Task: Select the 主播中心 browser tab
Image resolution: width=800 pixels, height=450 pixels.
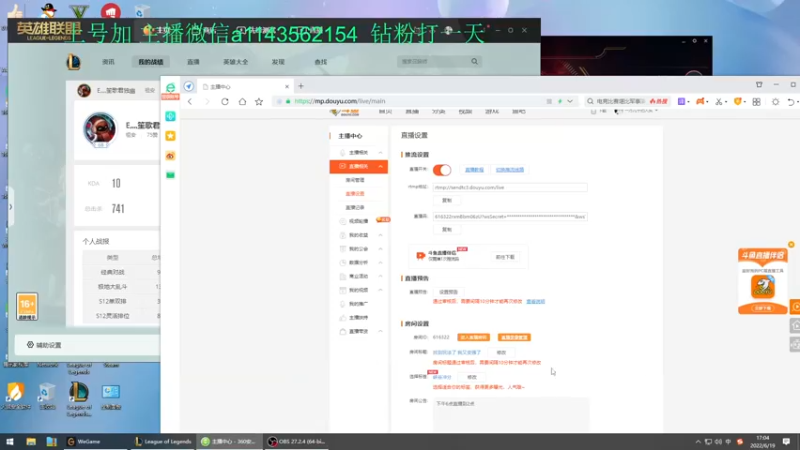Action: (245, 87)
